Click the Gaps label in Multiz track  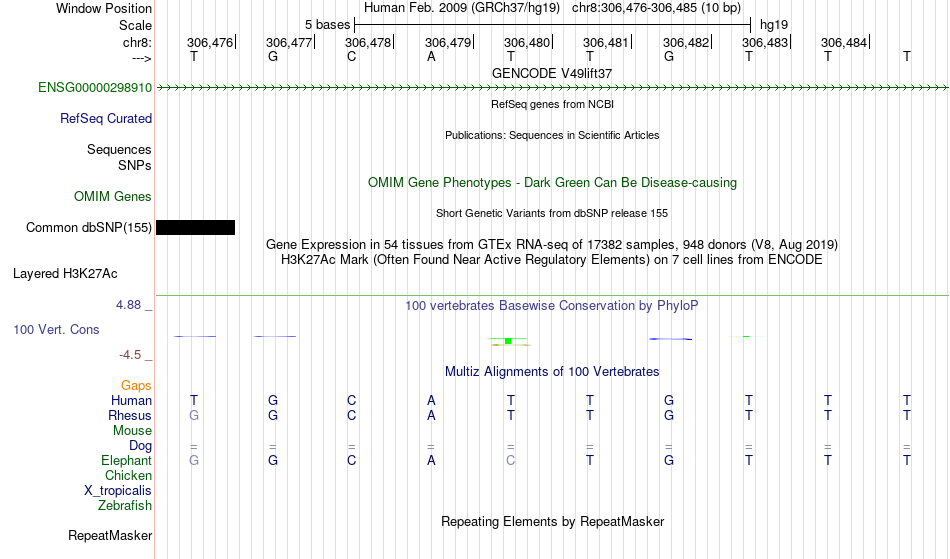point(136,386)
